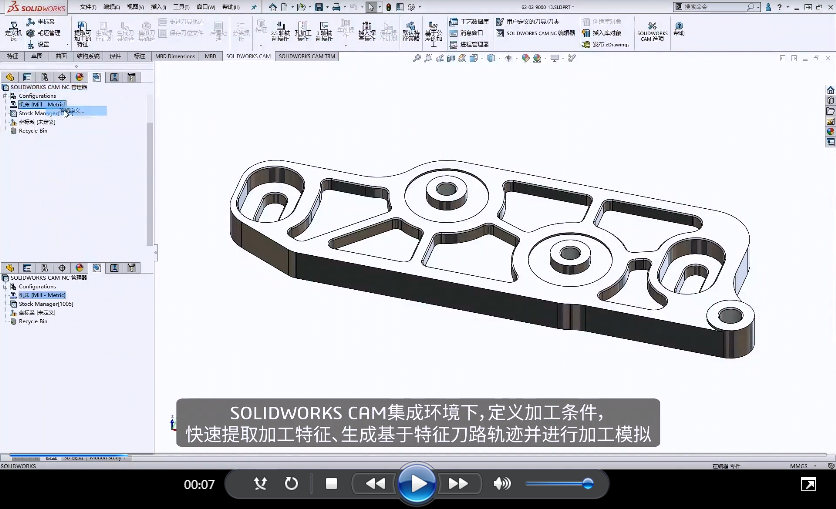836x509 pixels.
Task: Click the Save icon in the top toolbar
Action: (319, 7)
